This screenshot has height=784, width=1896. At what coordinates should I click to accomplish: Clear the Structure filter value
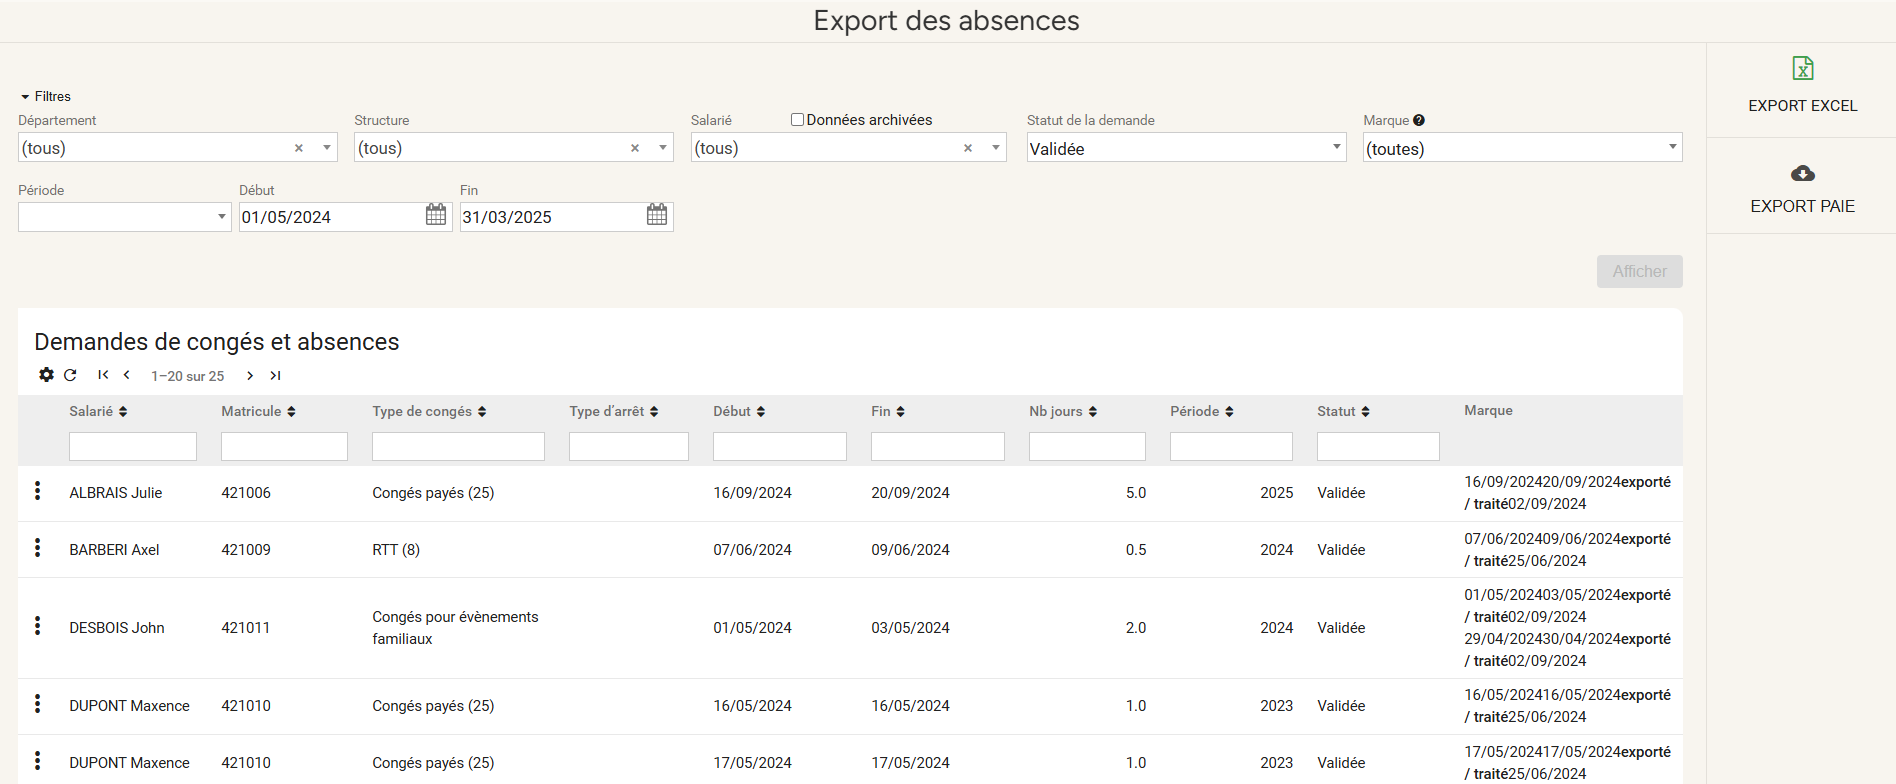coord(634,148)
